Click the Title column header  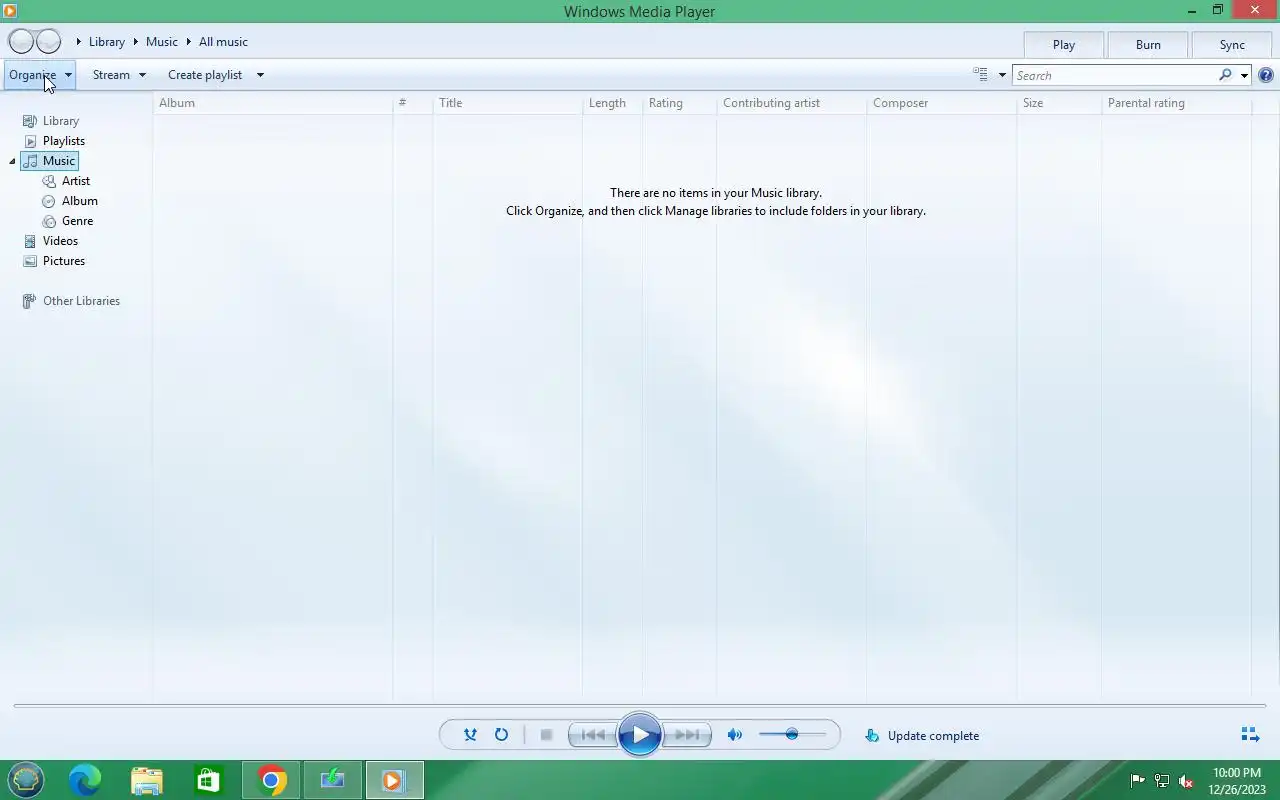(x=508, y=103)
